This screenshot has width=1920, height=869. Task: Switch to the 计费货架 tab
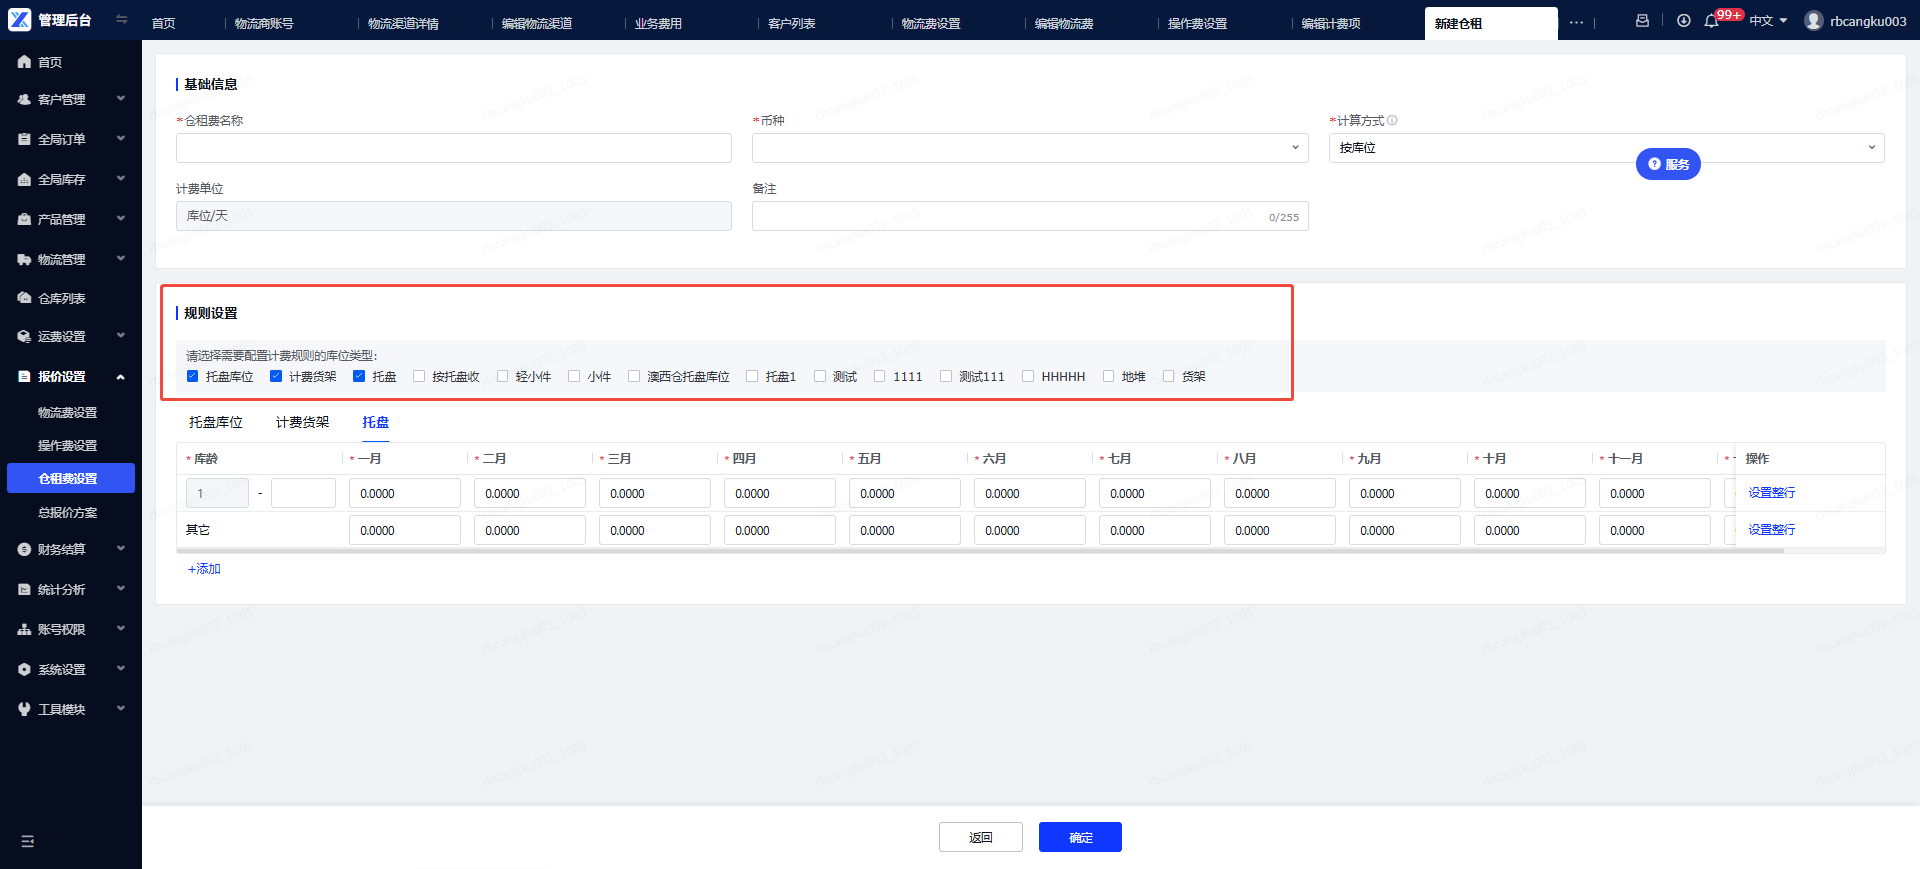tap(302, 422)
